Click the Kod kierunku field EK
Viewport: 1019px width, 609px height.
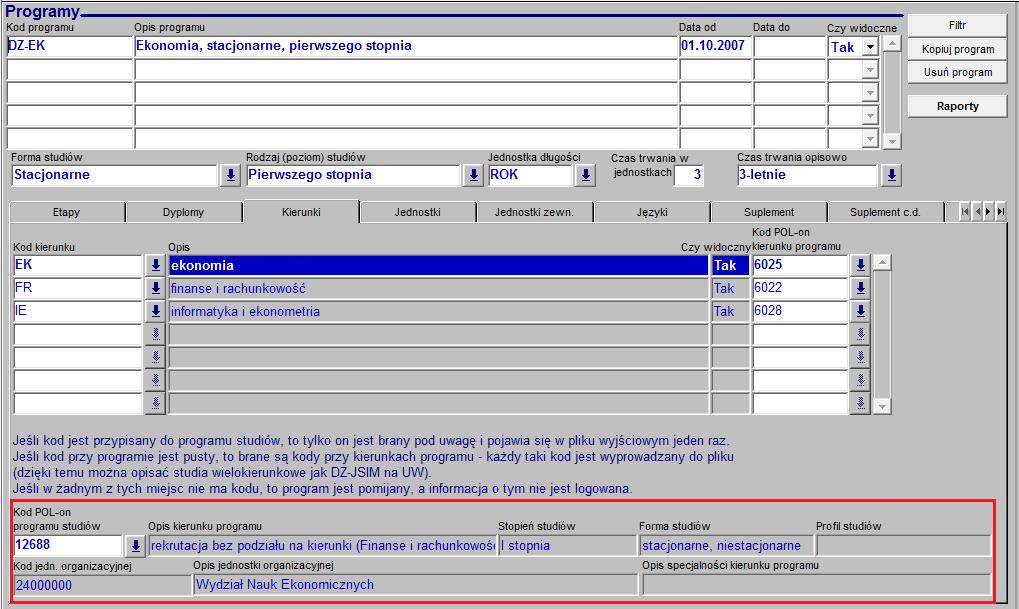coord(77,265)
